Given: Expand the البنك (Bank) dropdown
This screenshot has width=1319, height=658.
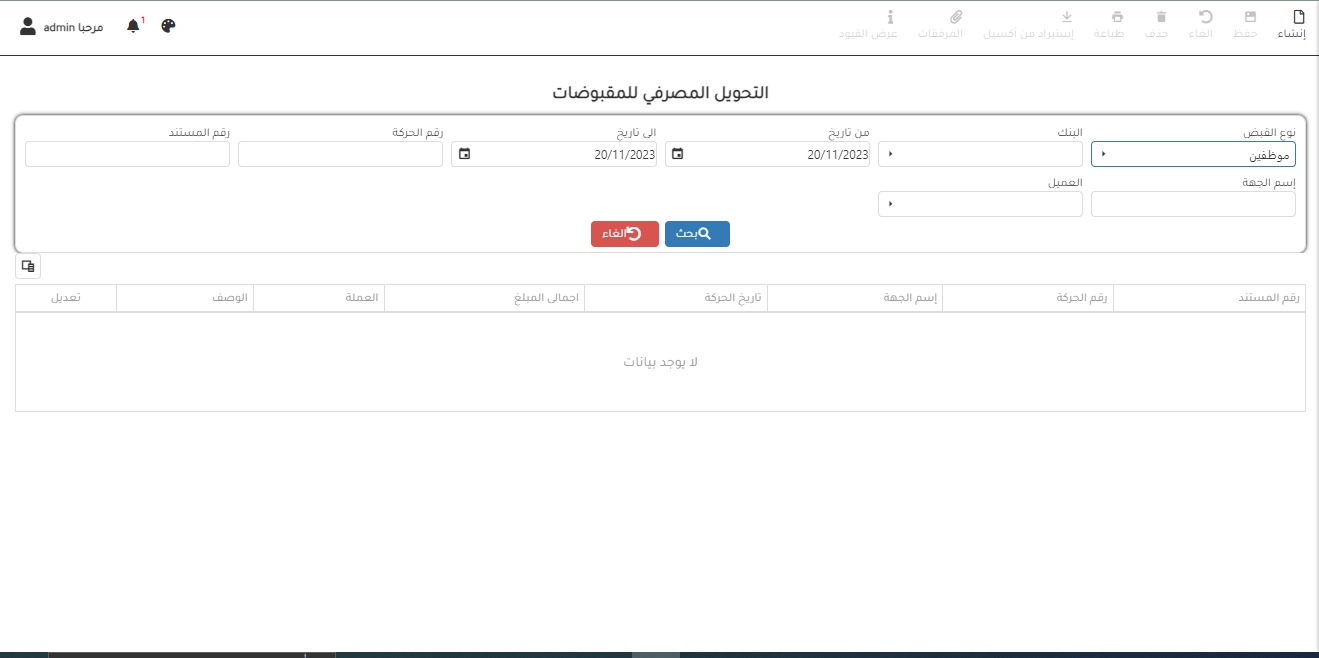Looking at the screenshot, I should point(890,154).
